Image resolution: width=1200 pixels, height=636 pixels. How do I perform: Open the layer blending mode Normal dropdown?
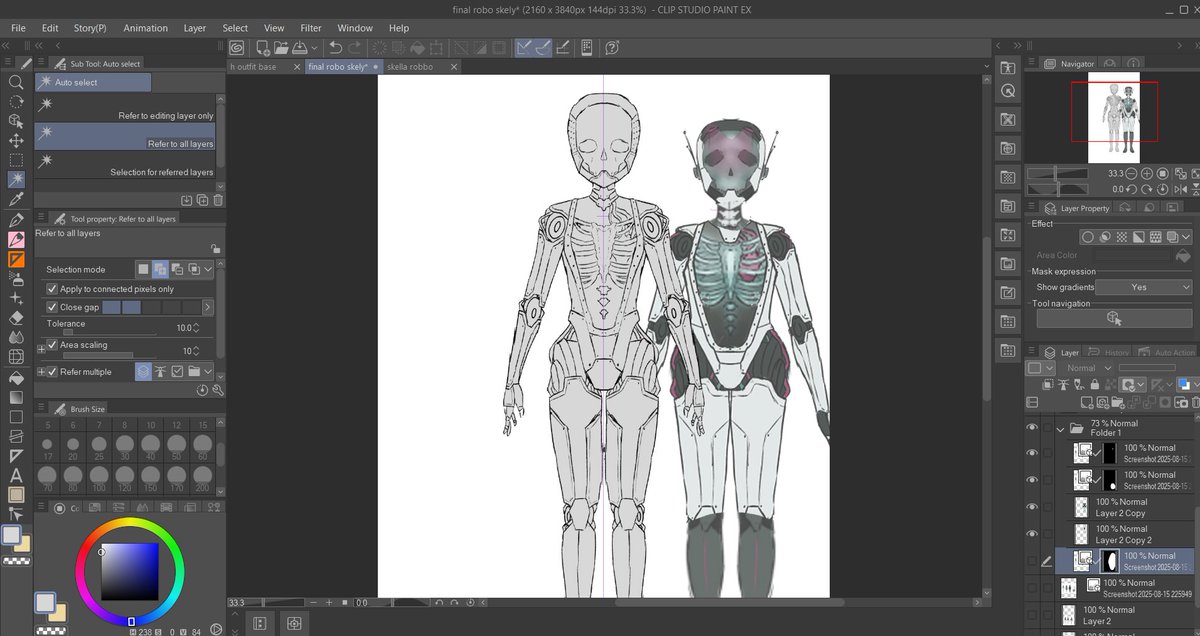pos(1087,368)
